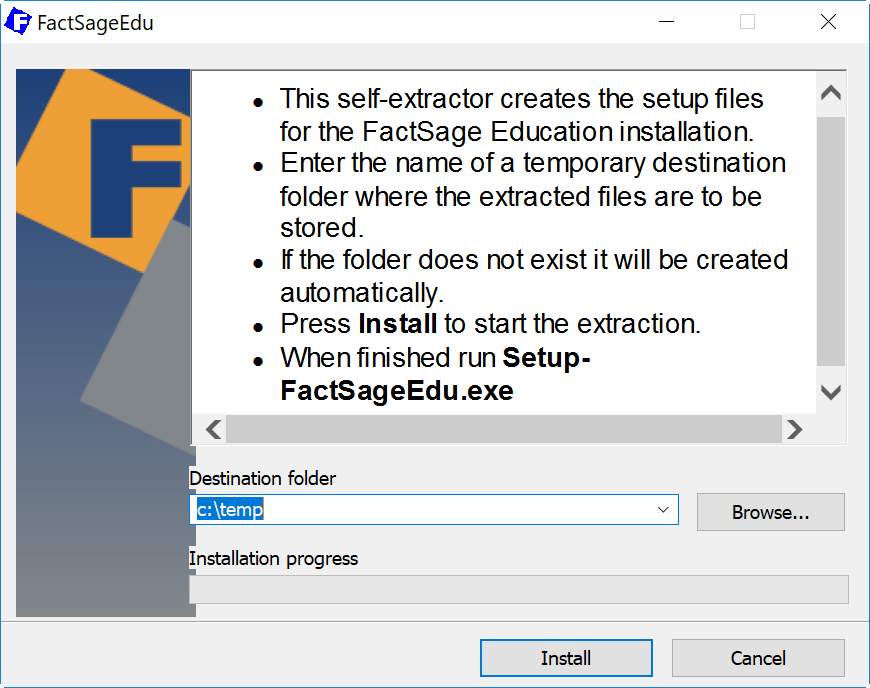
Task: Click the FactSageEdu window title text
Action: coord(95,23)
